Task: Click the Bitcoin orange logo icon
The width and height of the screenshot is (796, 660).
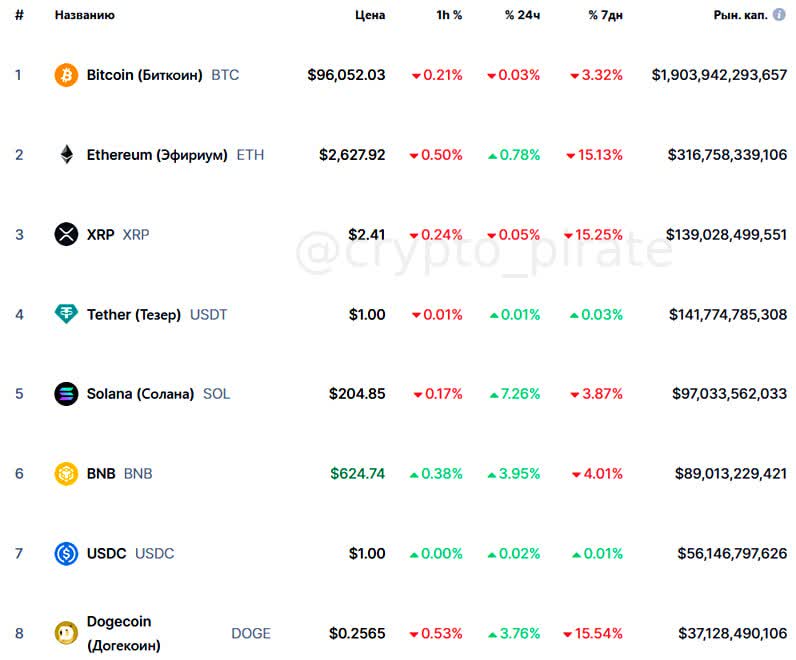Action: 66,75
